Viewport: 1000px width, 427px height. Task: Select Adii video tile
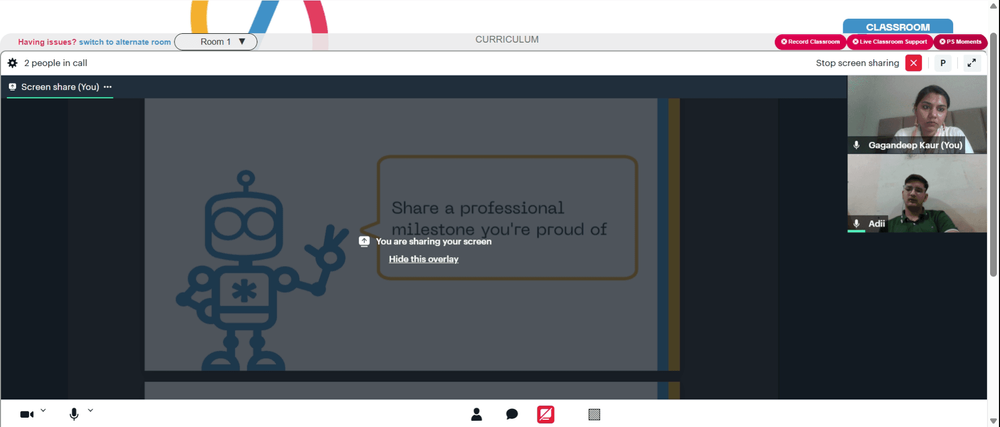(916, 194)
